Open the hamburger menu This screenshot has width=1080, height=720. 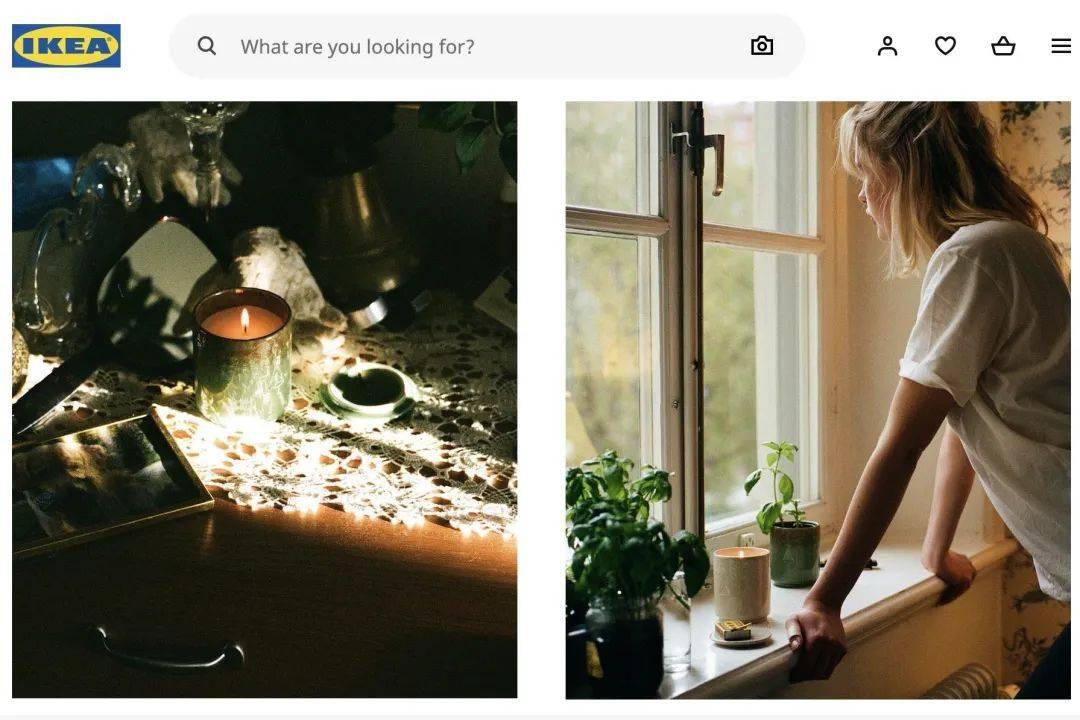point(1061,46)
